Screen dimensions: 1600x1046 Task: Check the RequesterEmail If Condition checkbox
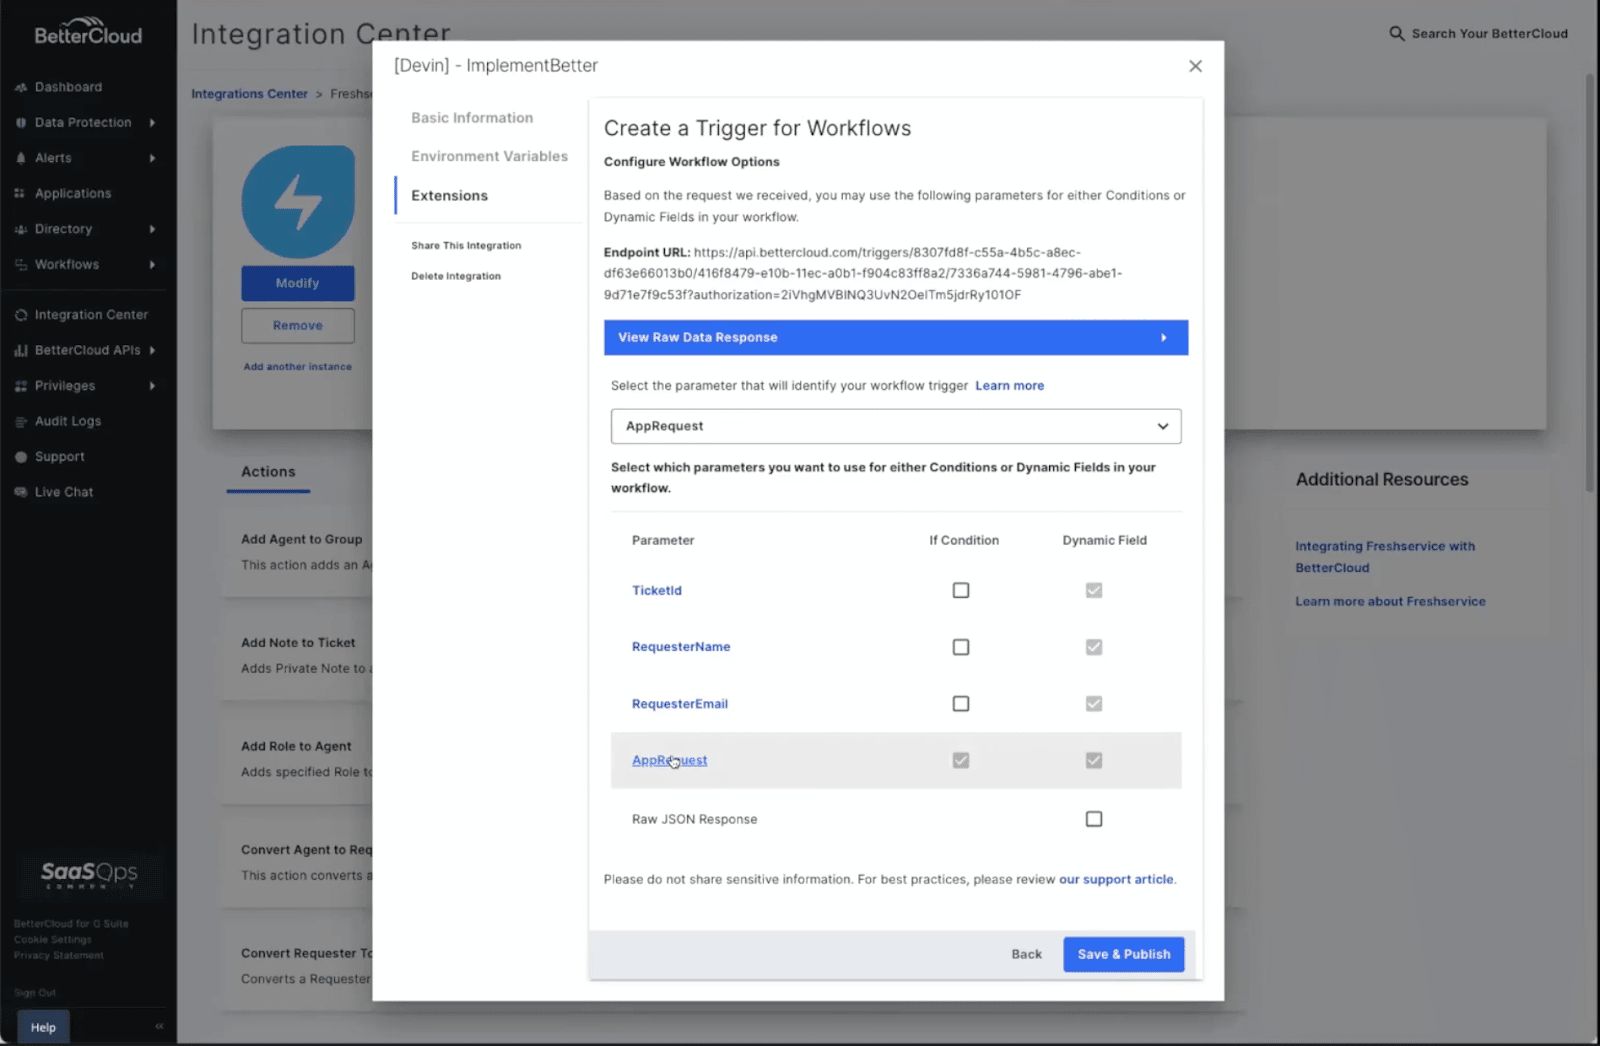[961, 704]
